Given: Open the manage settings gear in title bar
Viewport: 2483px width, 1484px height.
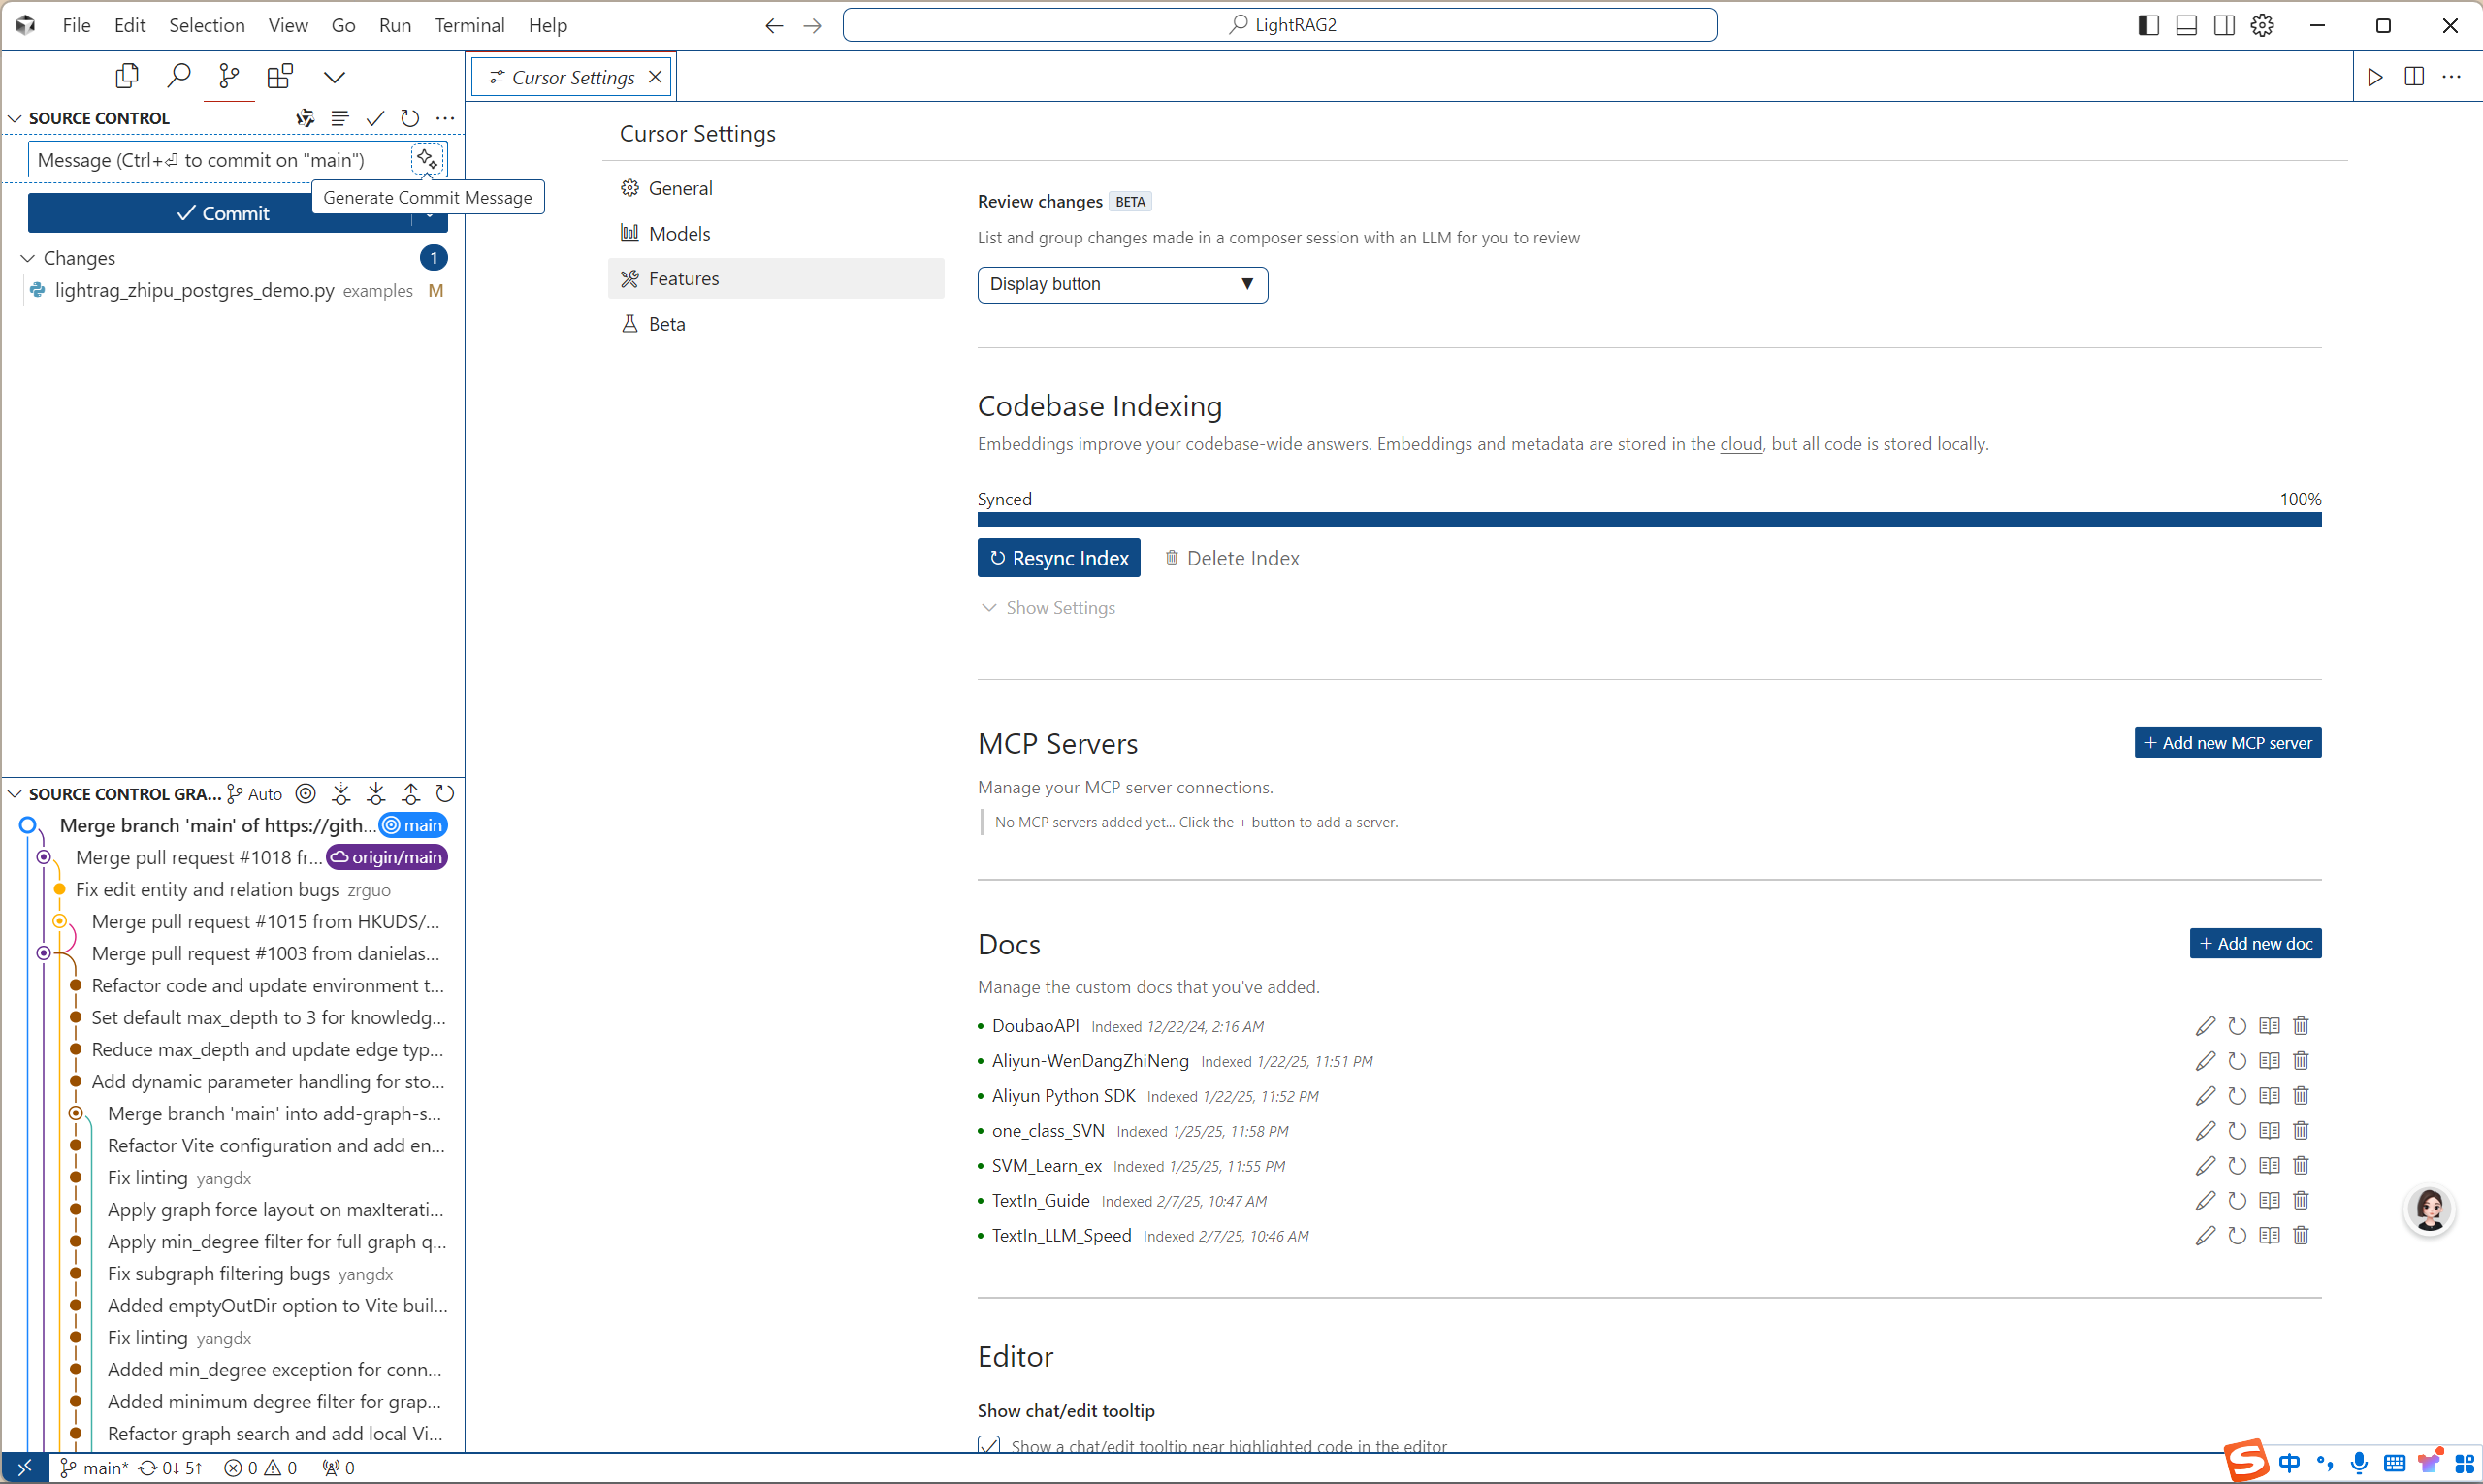Looking at the screenshot, I should (x=2262, y=25).
